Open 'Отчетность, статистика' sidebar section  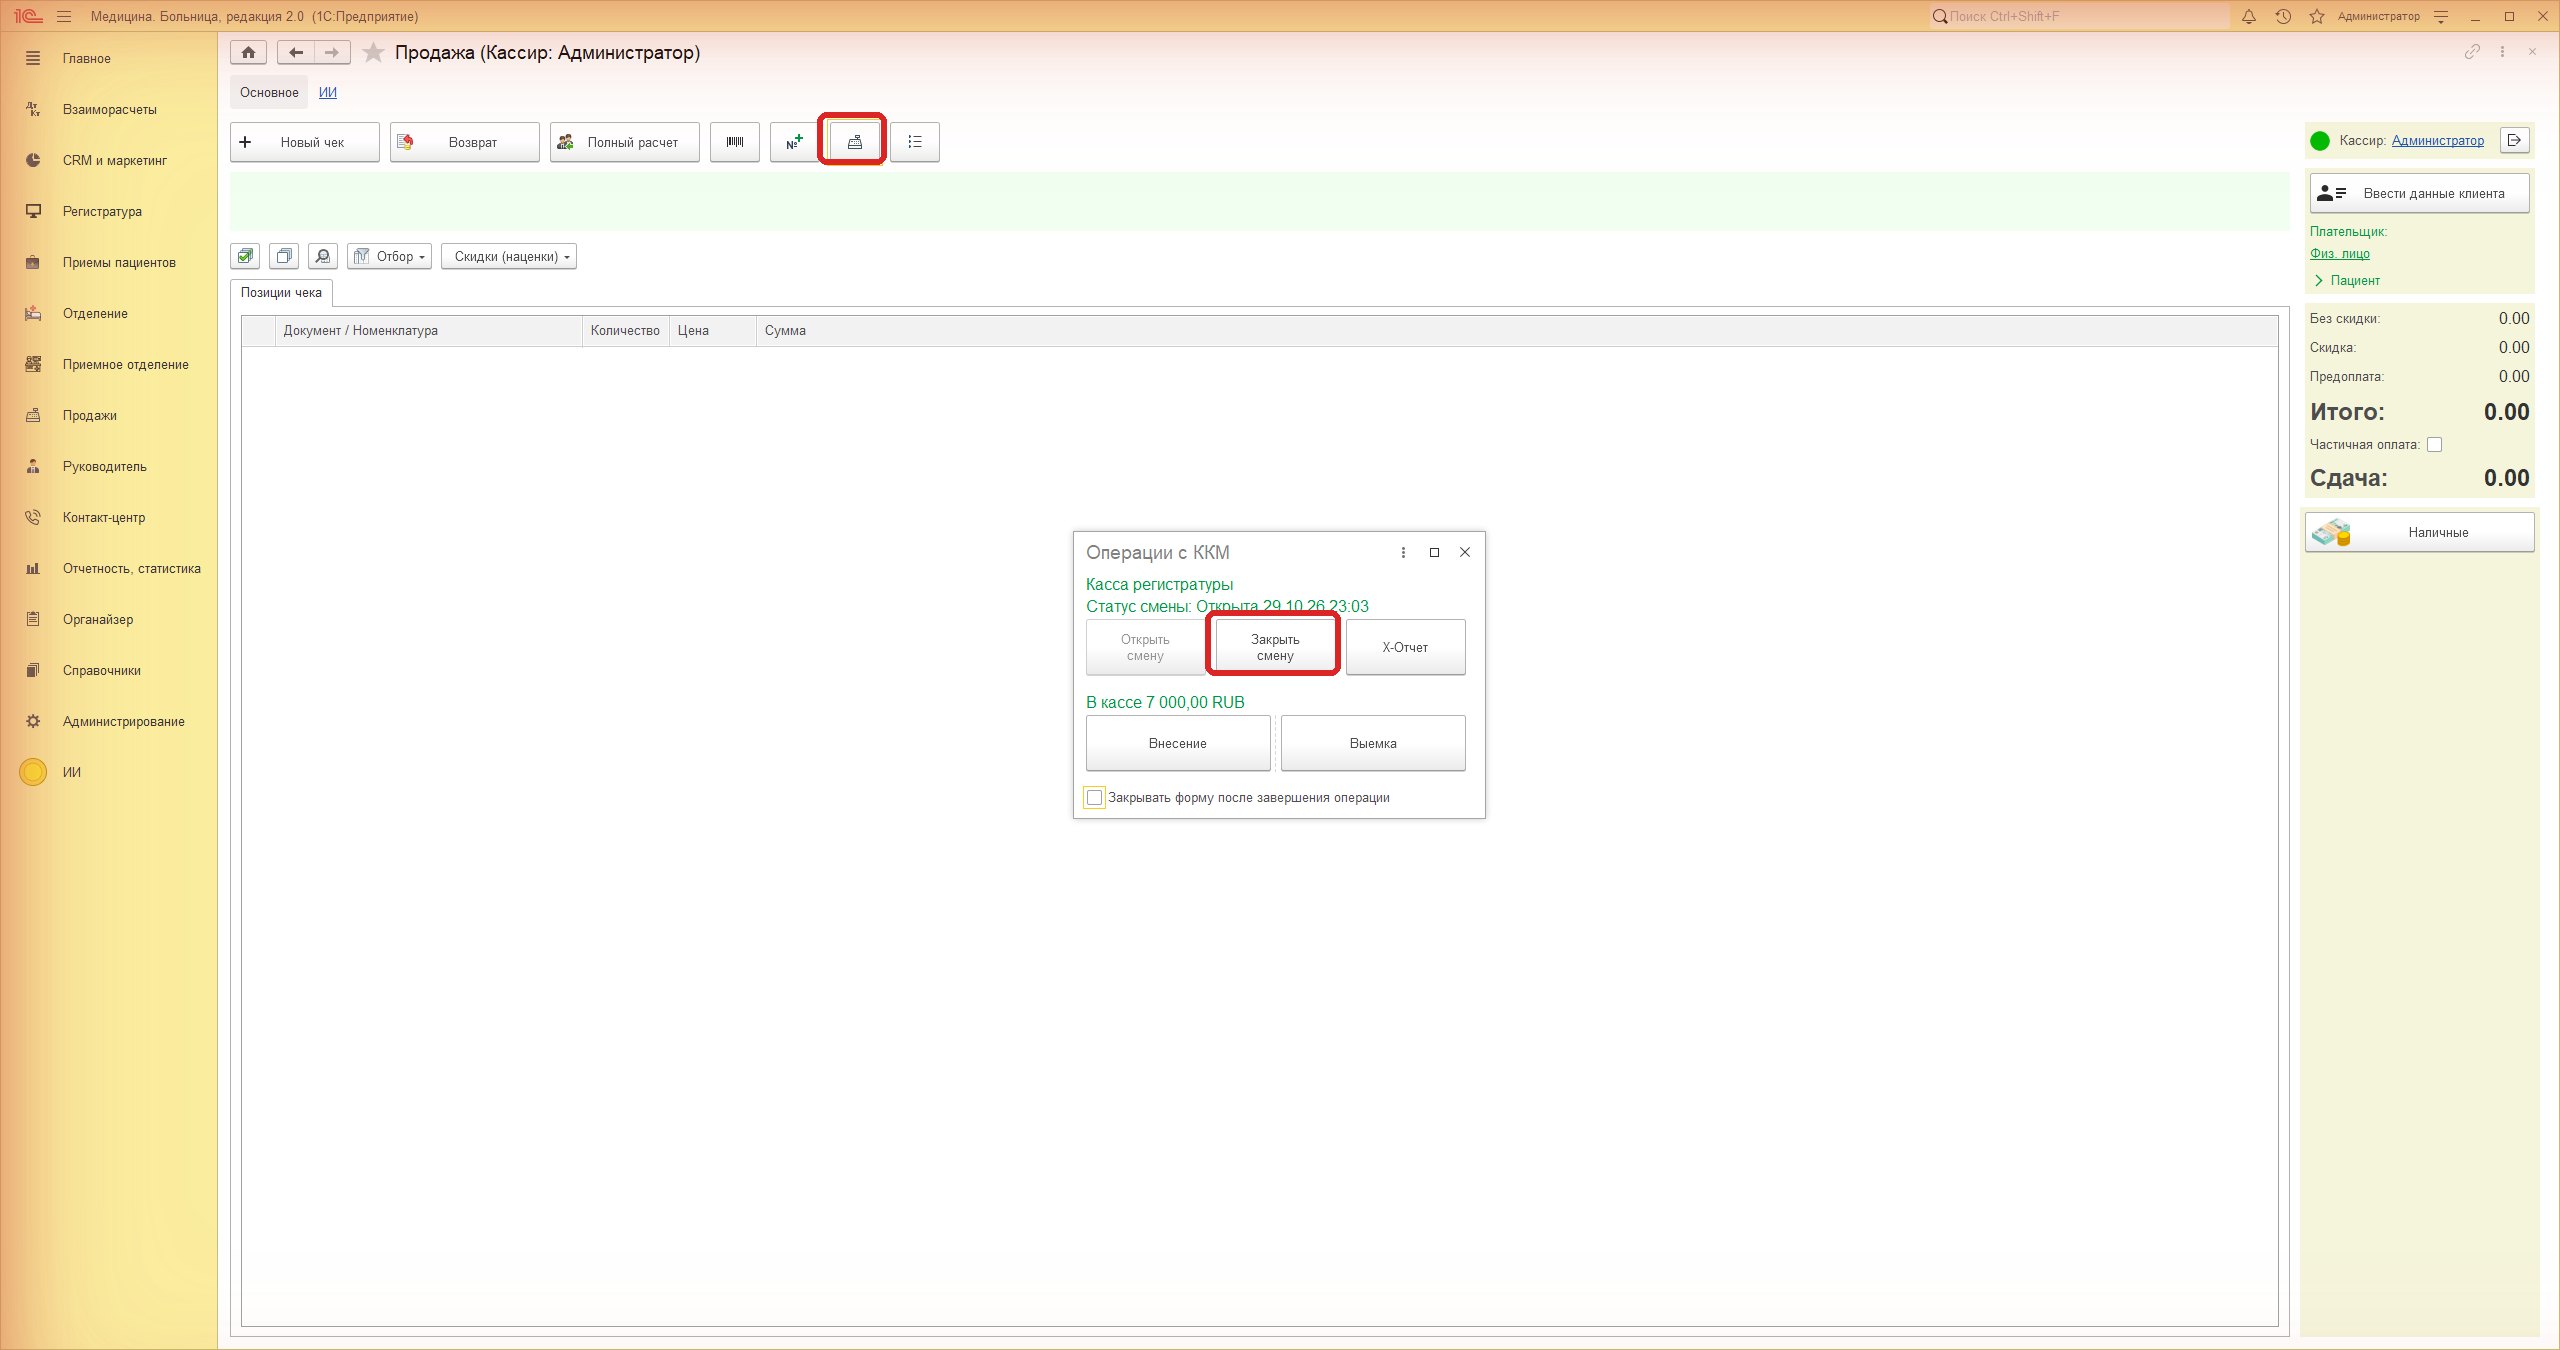(132, 568)
